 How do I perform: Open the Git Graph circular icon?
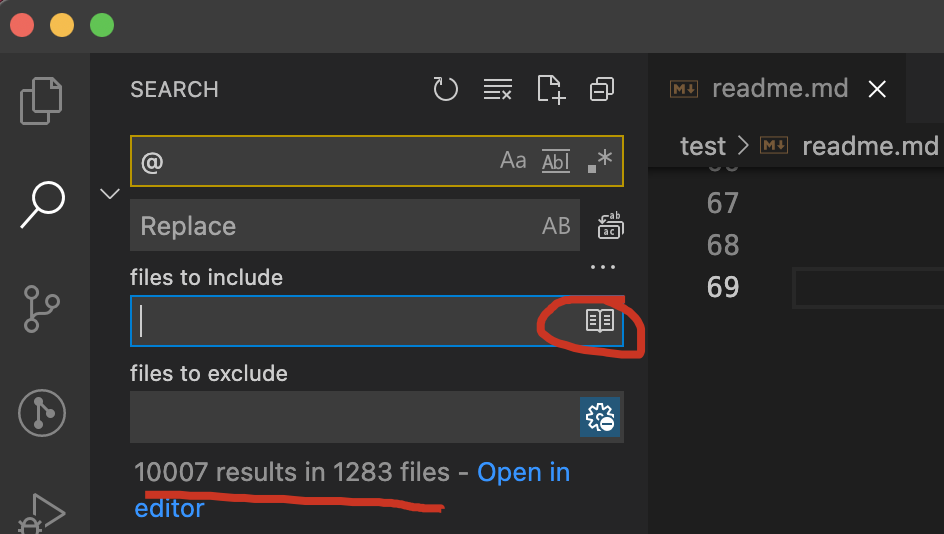click(x=42, y=413)
